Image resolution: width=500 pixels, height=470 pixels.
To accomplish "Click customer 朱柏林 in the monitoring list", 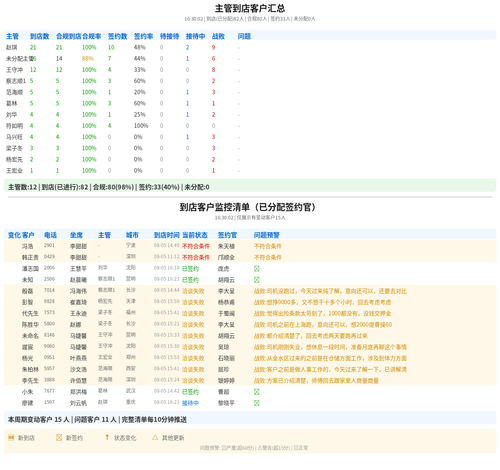I will pos(30,370).
